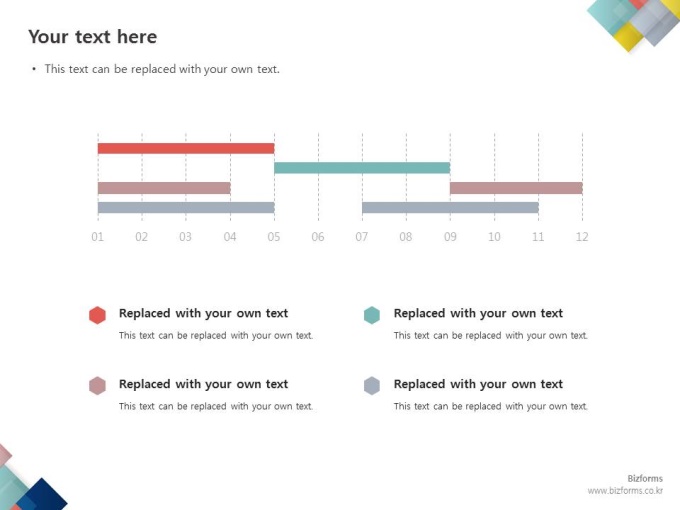The width and height of the screenshot is (680, 510).
Task: Click the "Your text here" title
Action: pyautogui.click(x=93, y=37)
